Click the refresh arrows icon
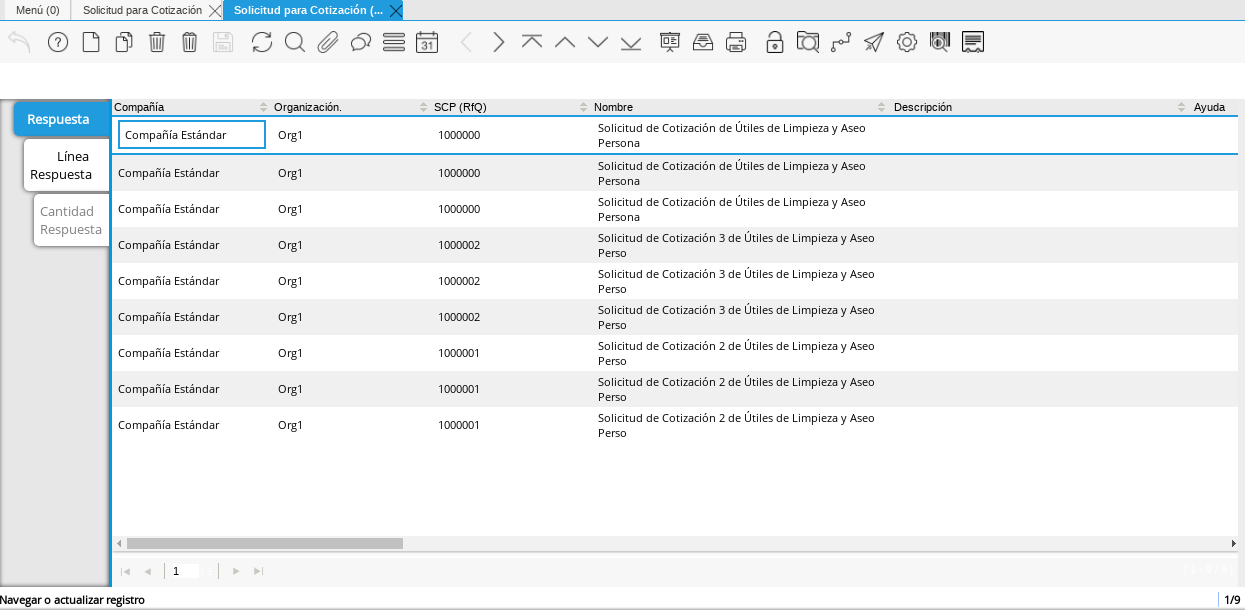Screen dimensions: 1245x610 pos(262,42)
